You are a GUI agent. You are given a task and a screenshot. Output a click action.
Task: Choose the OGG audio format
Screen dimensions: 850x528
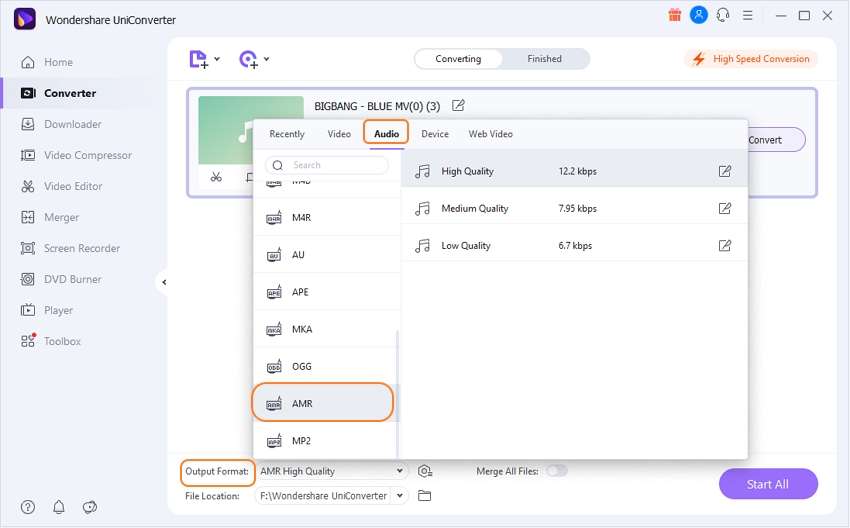[x=325, y=366]
